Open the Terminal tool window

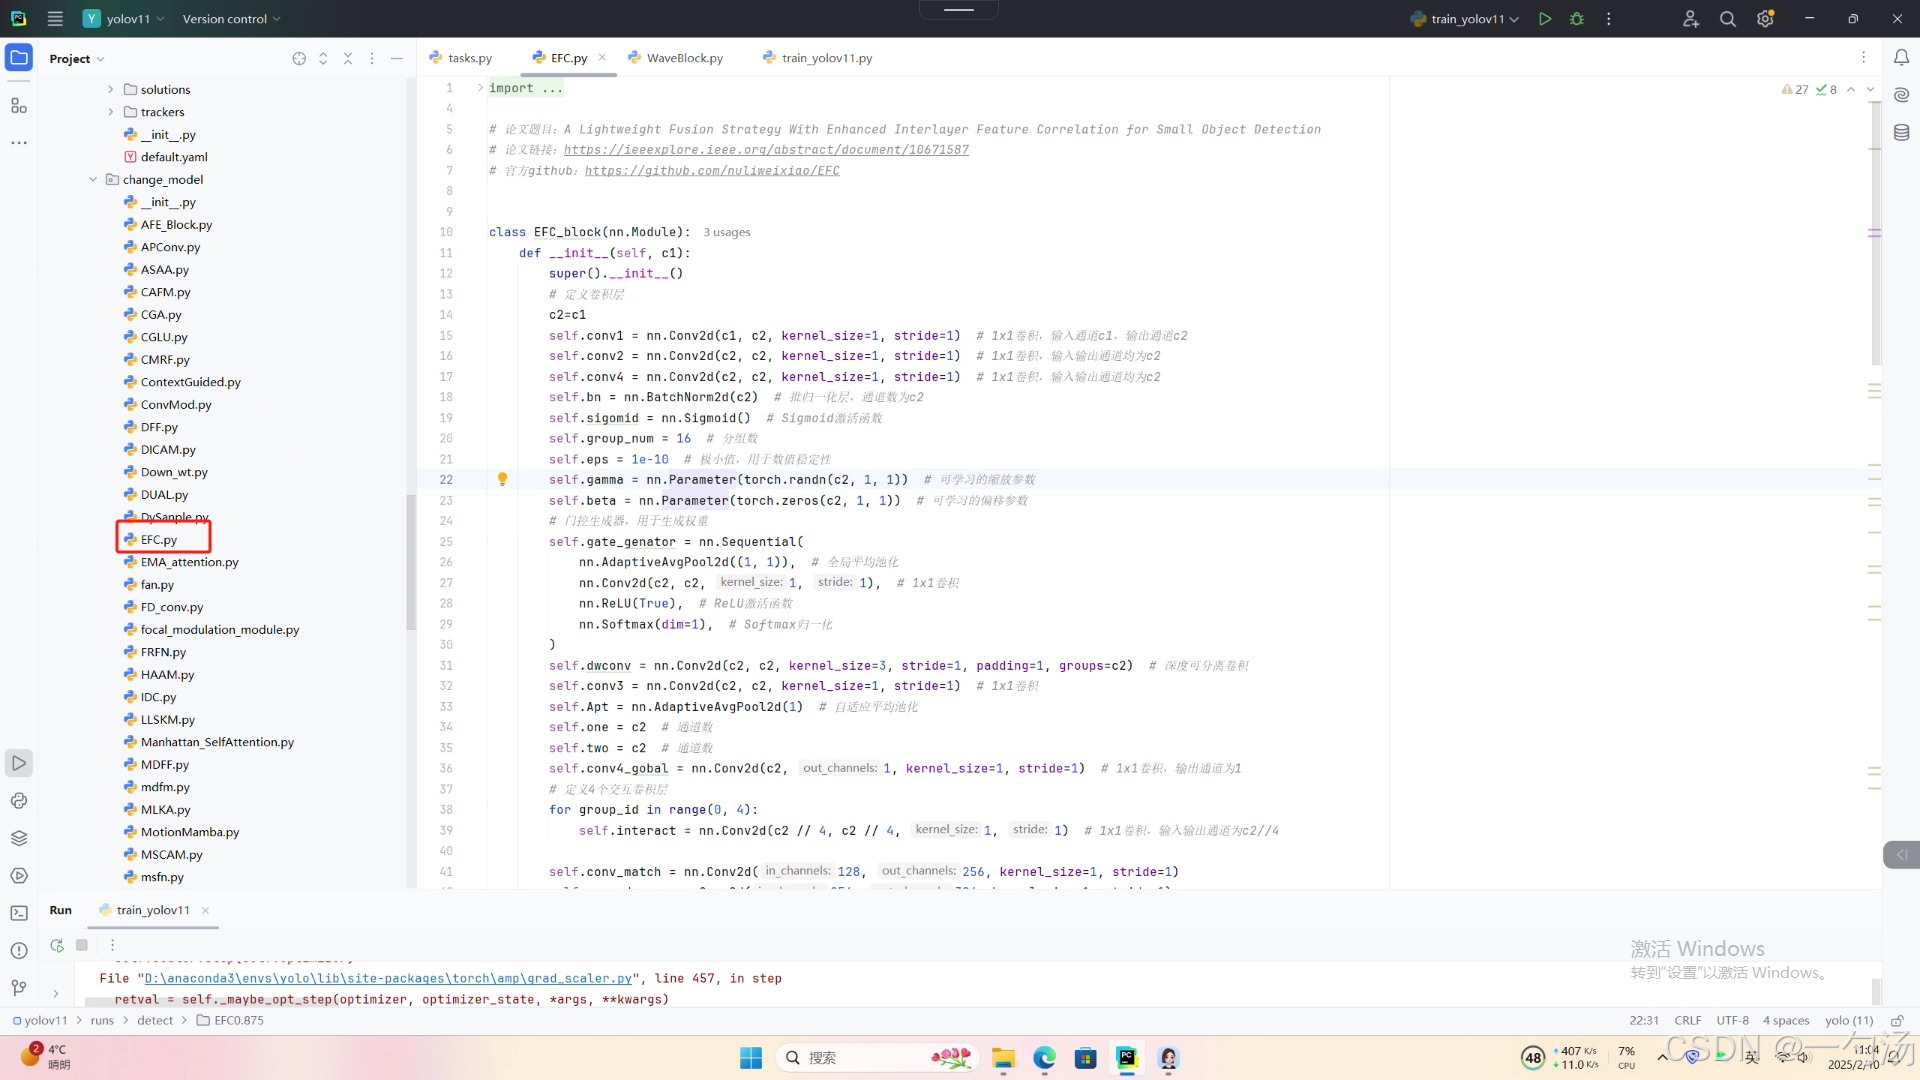19,913
